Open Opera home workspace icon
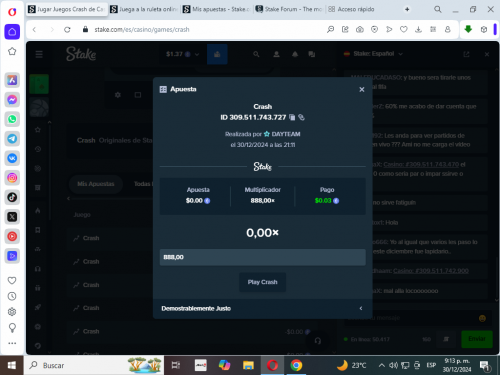This screenshot has width=500, height=375. [12, 32]
